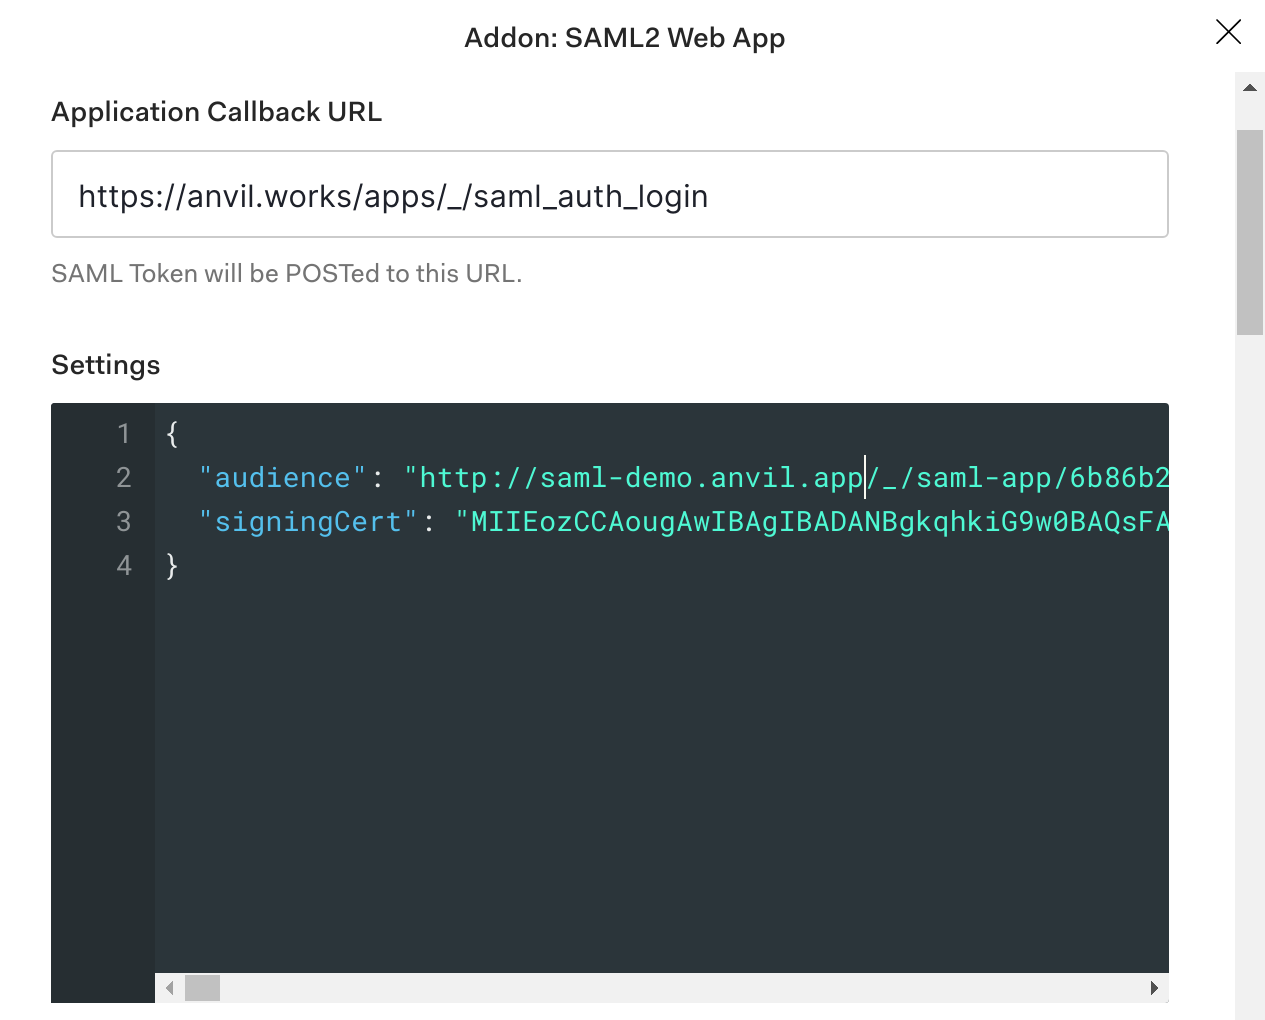Select line number 1 in the code gutter
The height and width of the screenshot is (1020, 1265).
[123, 433]
